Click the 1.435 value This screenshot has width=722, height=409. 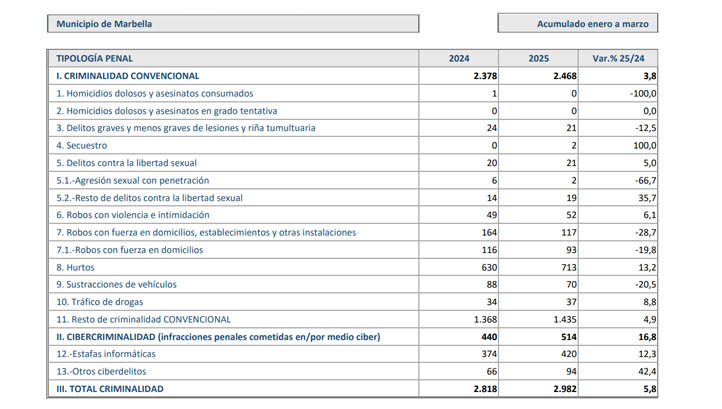click(x=565, y=320)
